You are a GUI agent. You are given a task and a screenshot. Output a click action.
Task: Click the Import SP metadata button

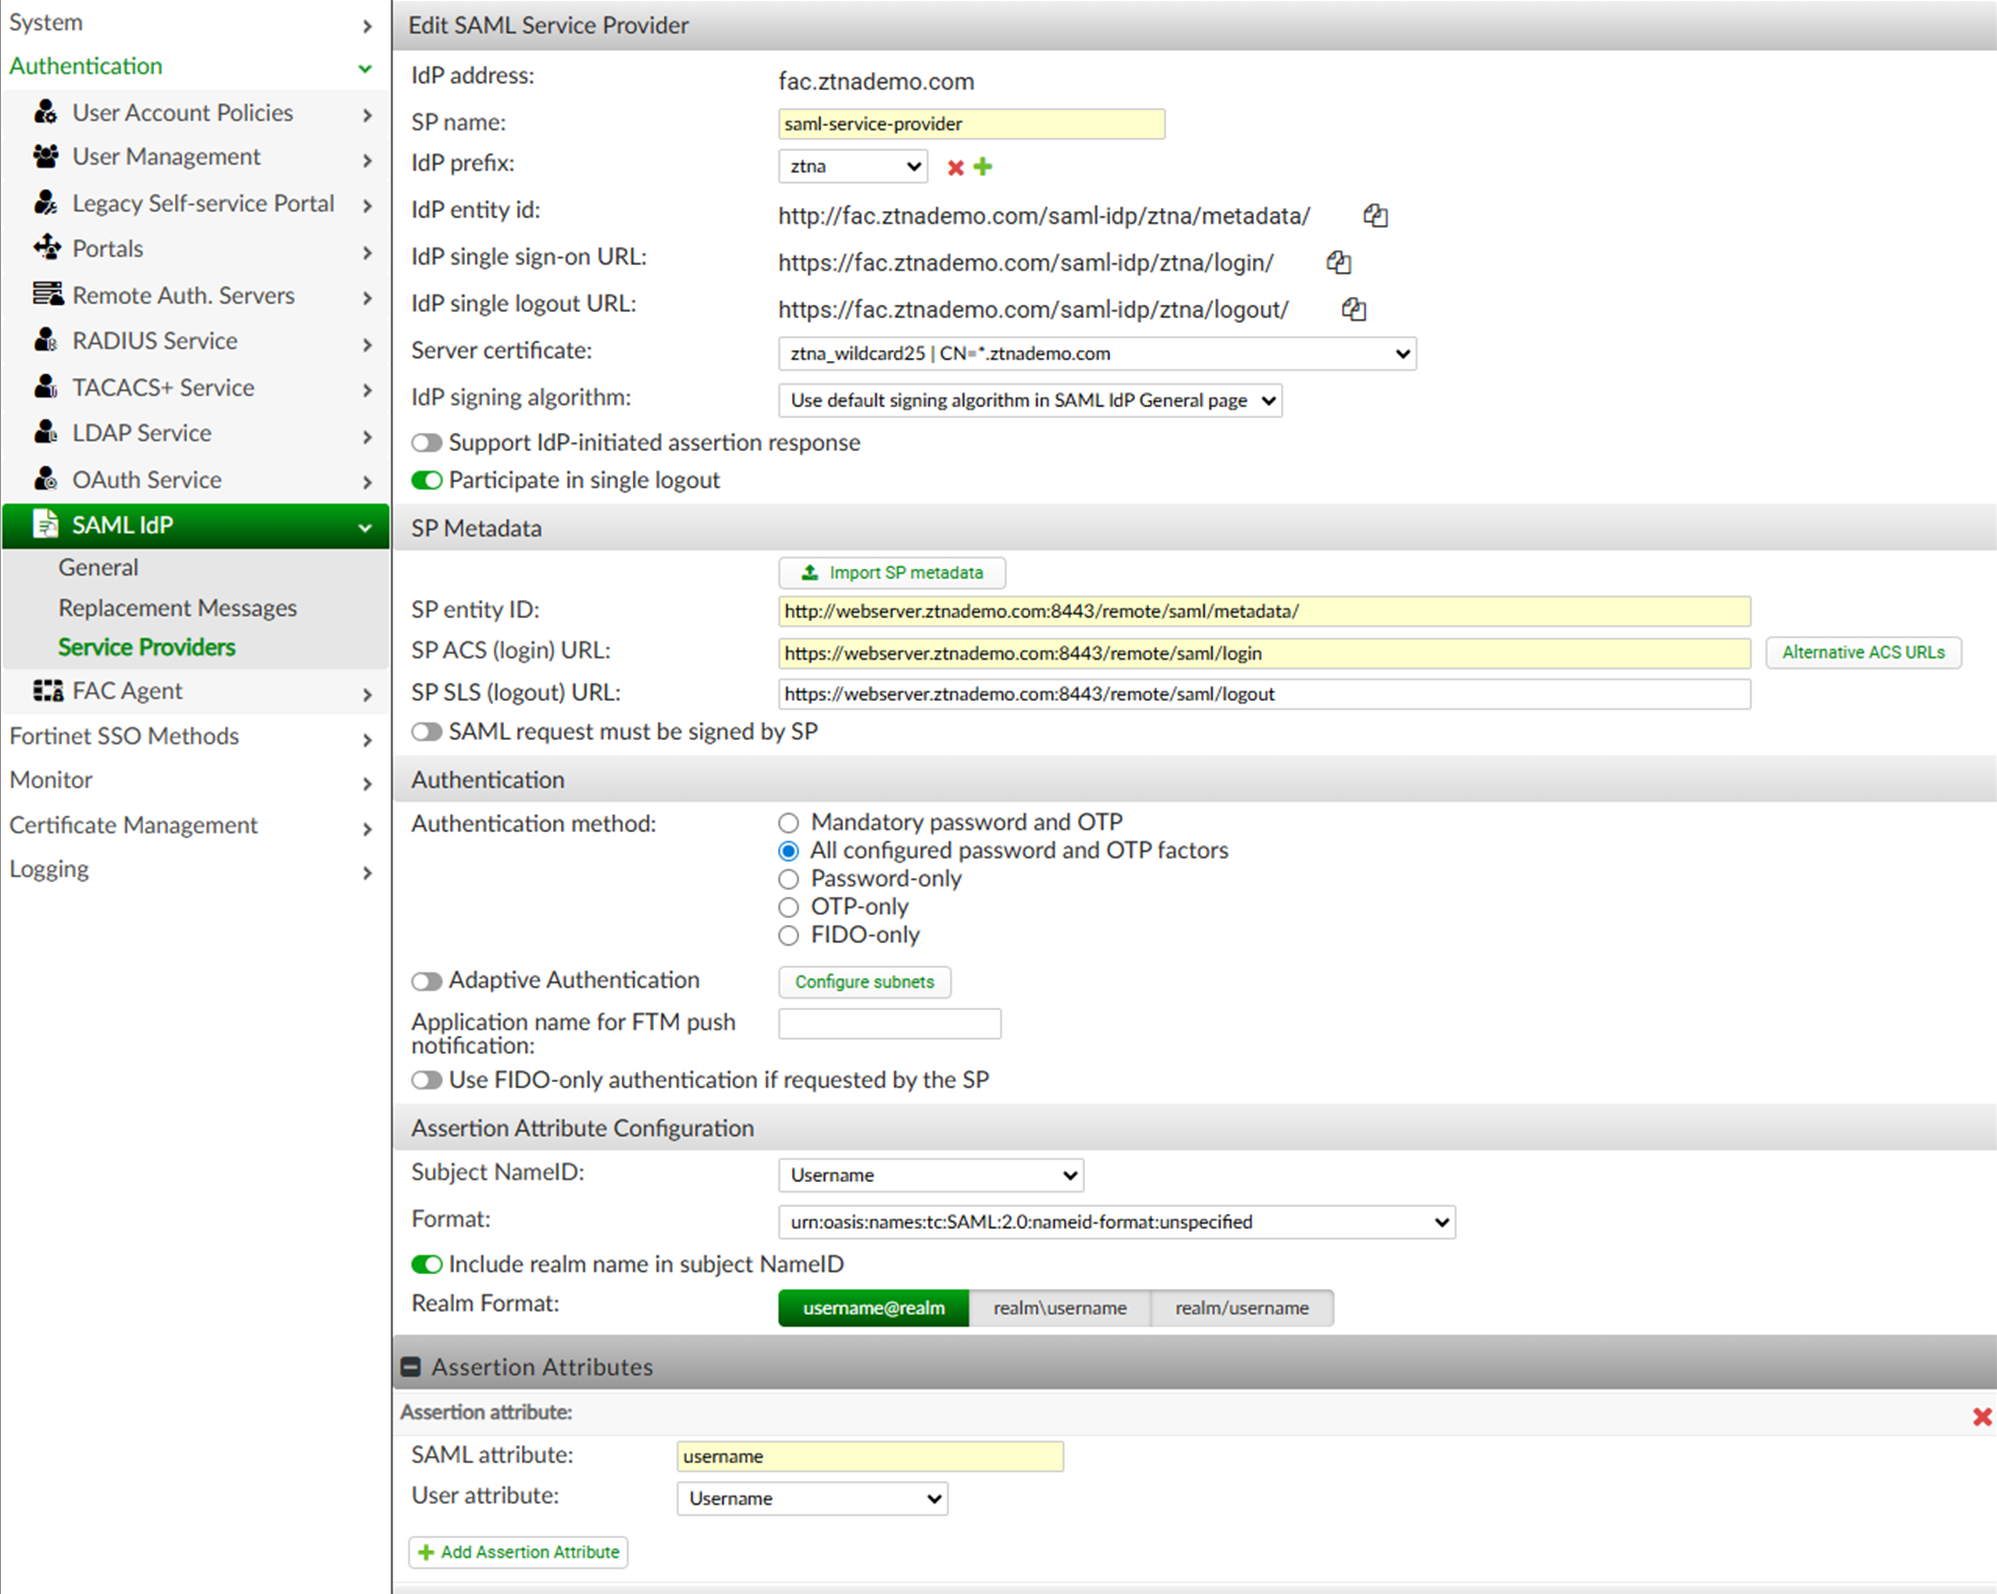pos(892,573)
